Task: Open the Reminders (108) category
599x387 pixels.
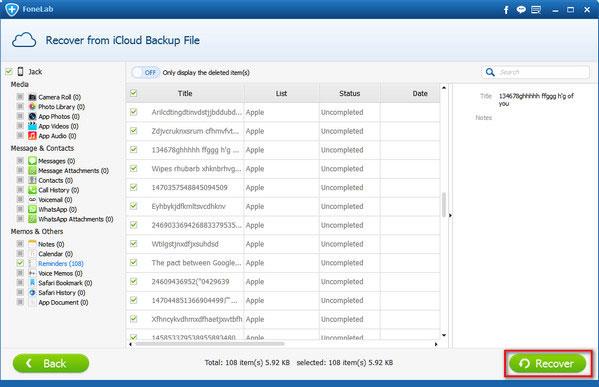Action: tap(61, 264)
